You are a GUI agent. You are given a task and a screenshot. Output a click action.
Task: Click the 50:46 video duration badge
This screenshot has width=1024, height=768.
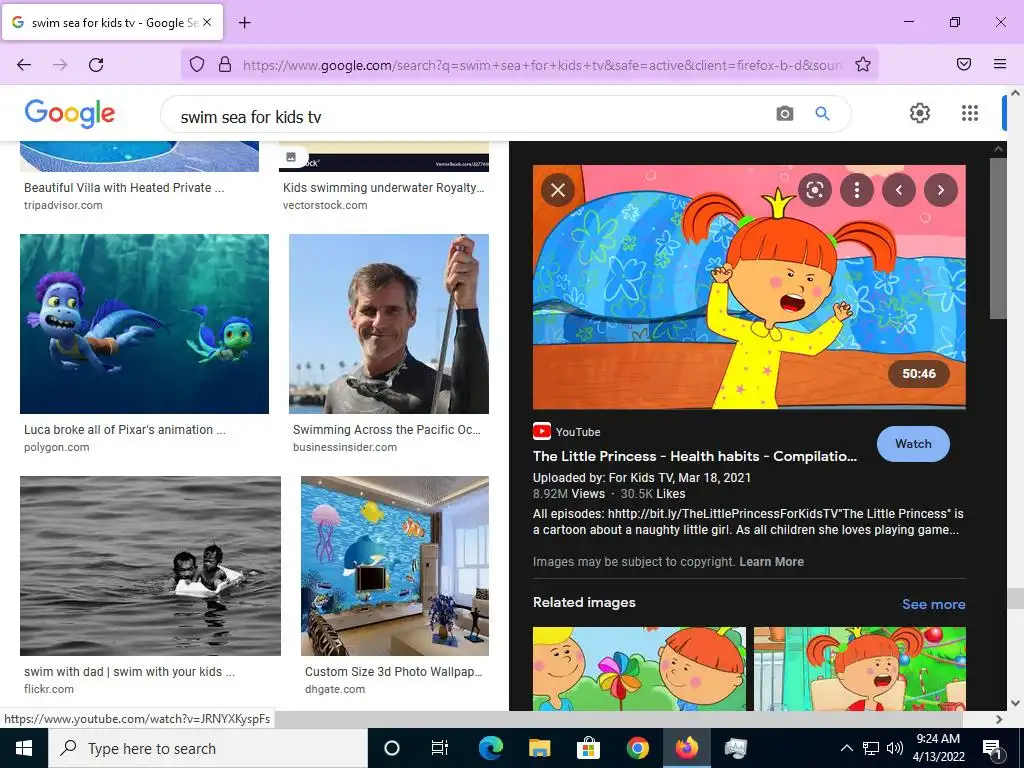pos(918,374)
